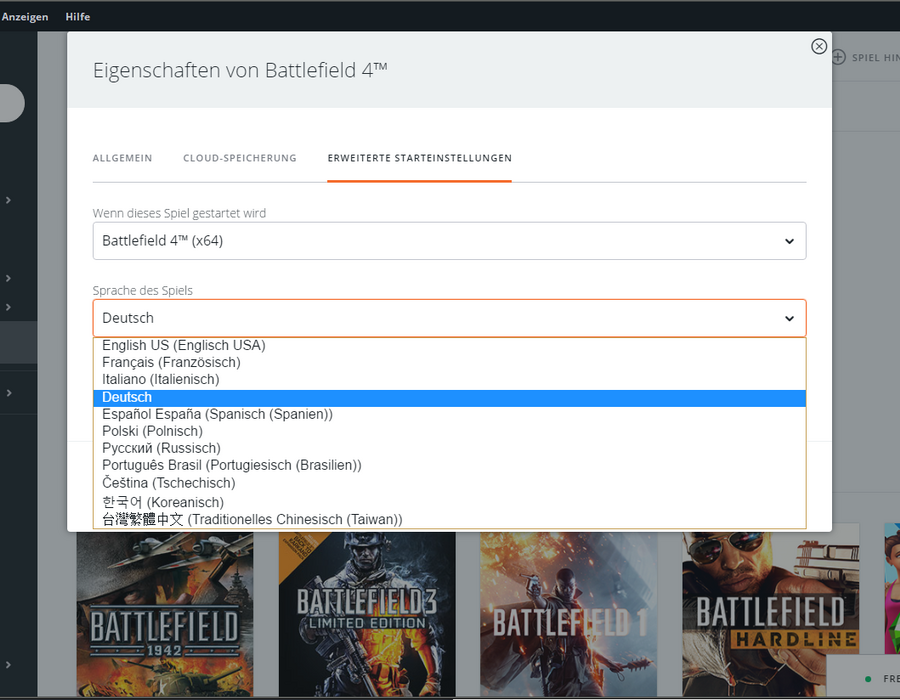Viewport: 900px width, 700px height.
Task: Open the Battlefield 4 (x64) launch dropdown
Action: pyautogui.click(x=449, y=241)
